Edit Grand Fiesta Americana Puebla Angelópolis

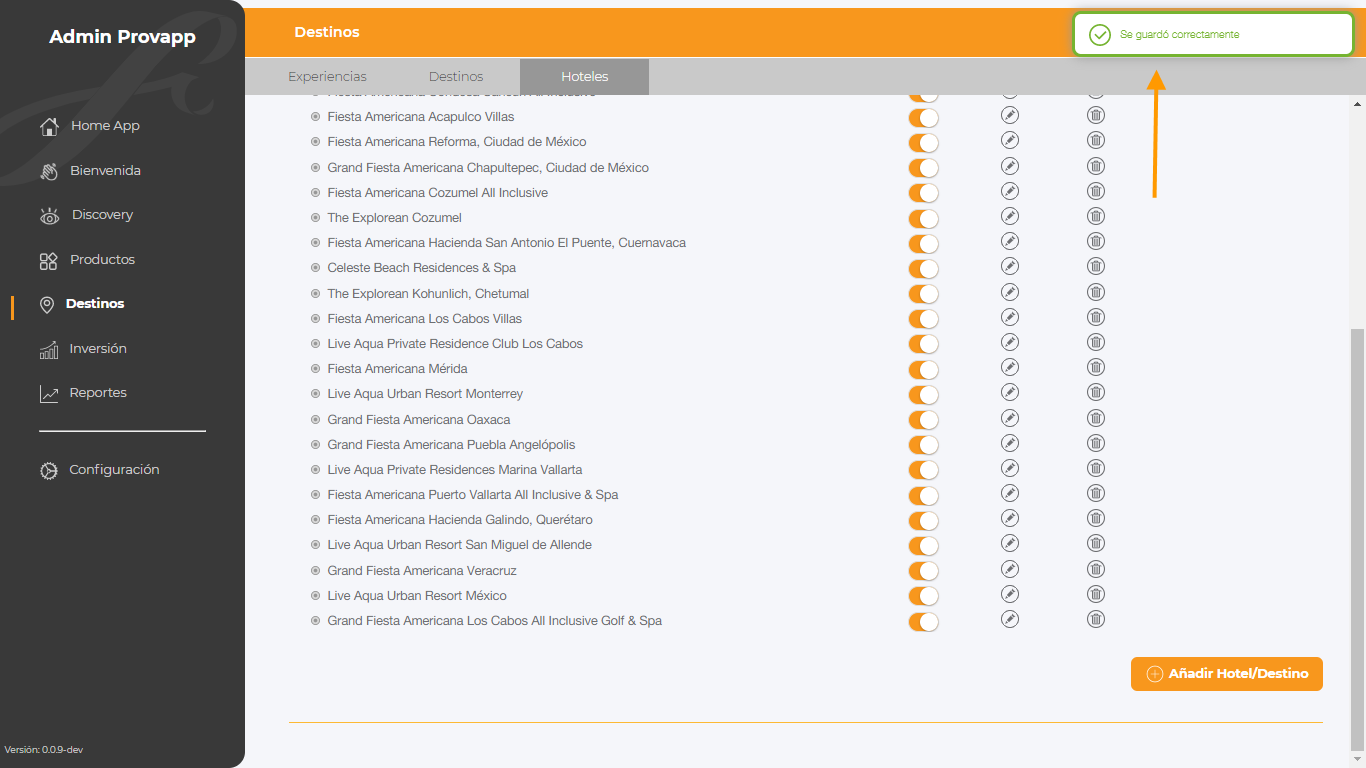pyautogui.click(x=1010, y=443)
